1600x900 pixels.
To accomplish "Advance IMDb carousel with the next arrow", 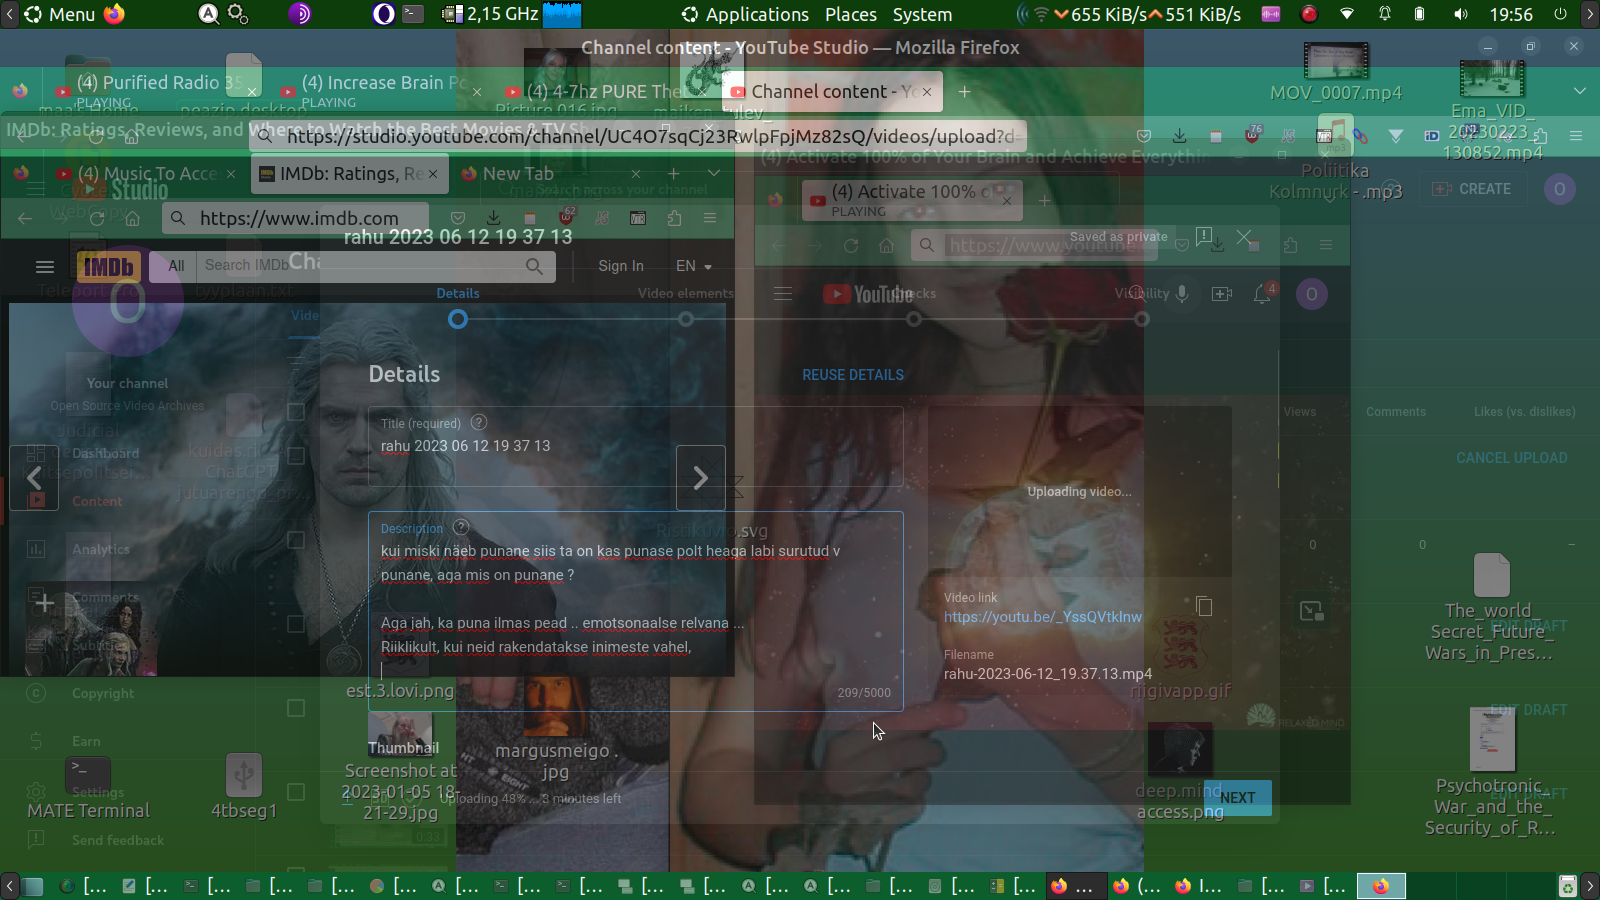I will (x=701, y=478).
